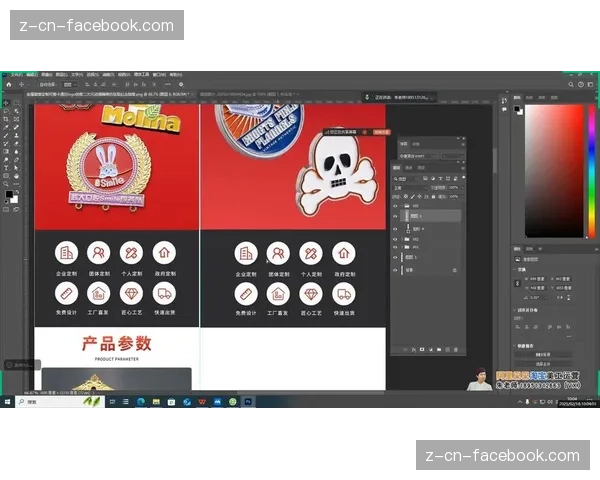Select the Clone Stamp tool
The width and height of the screenshot is (600, 480).
pos(16,135)
